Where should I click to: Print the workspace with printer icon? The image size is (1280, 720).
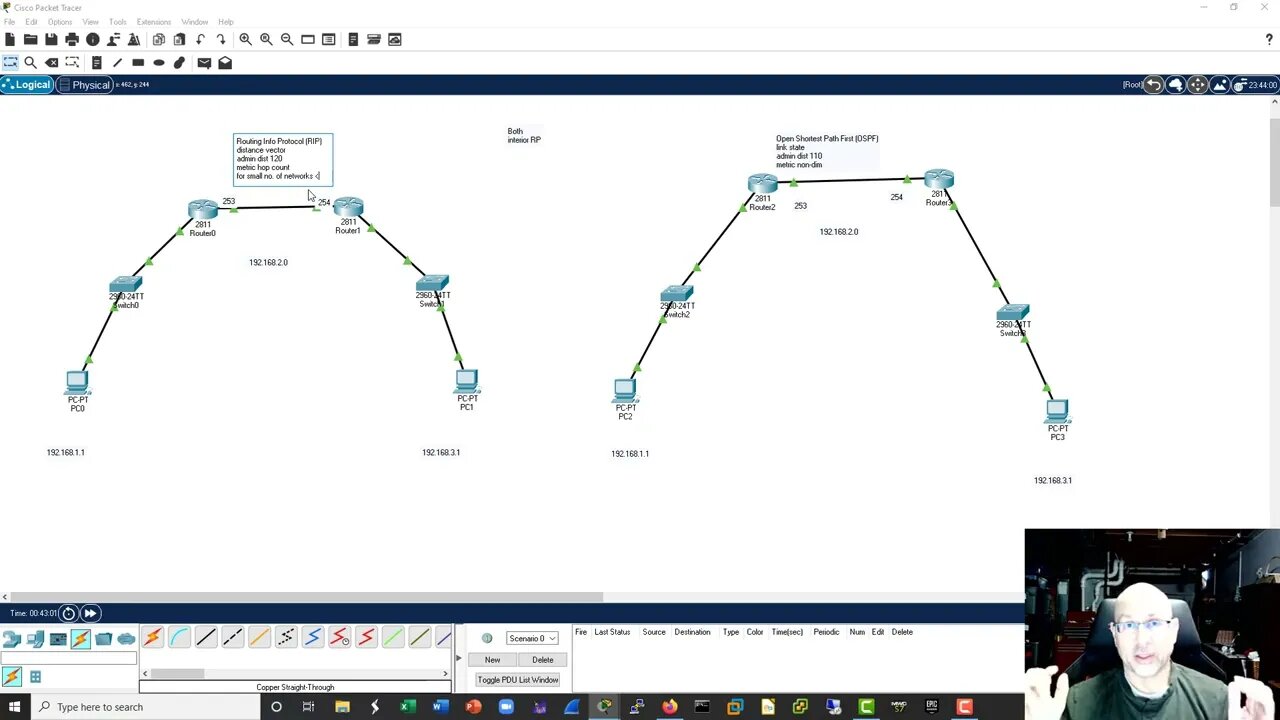[x=72, y=39]
